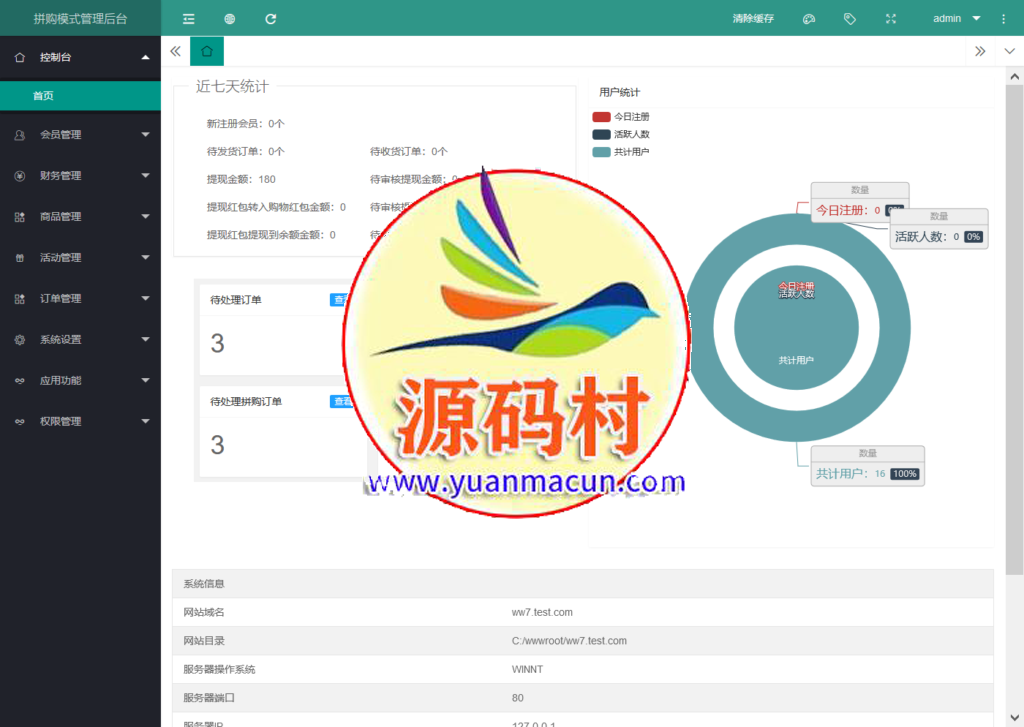Toggle 共计用户 legend item
This screenshot has width=1024, height=727.
click(x=620, y=152)
